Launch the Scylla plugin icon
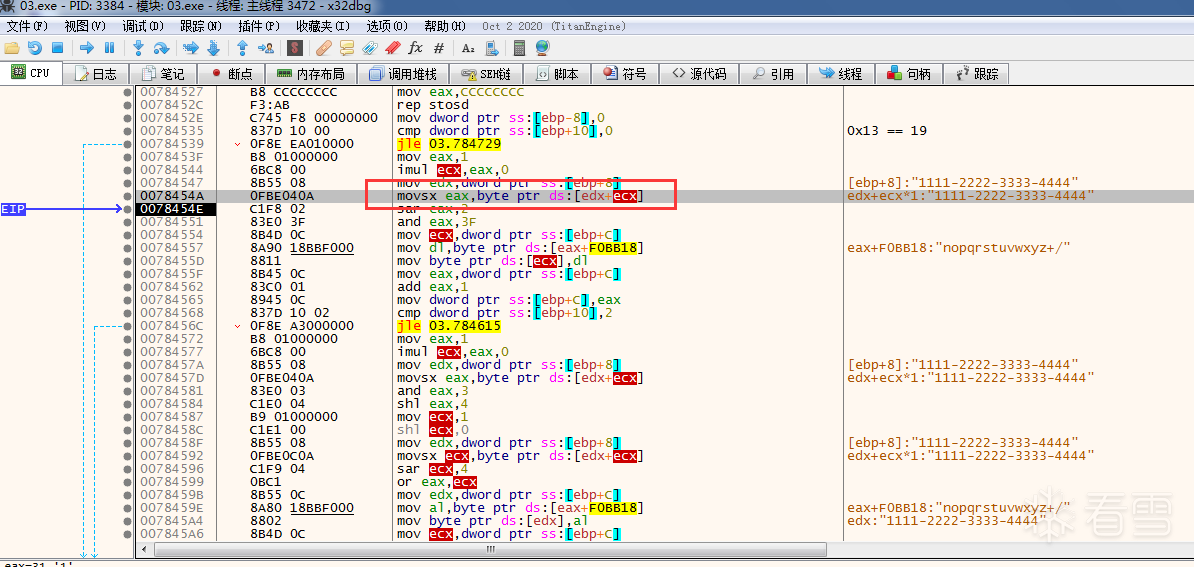Screen dimensions: 1194x567 tap(295, 48)
